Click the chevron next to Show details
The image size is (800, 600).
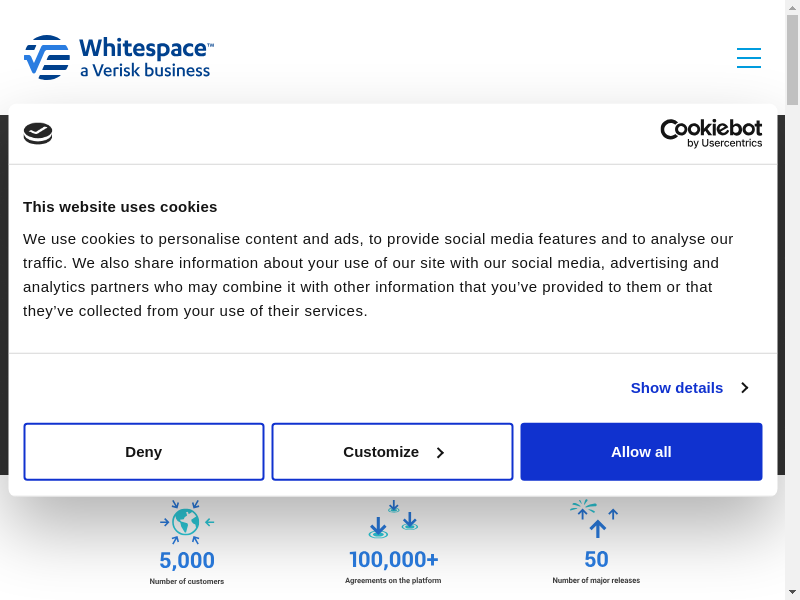(744, 387)
